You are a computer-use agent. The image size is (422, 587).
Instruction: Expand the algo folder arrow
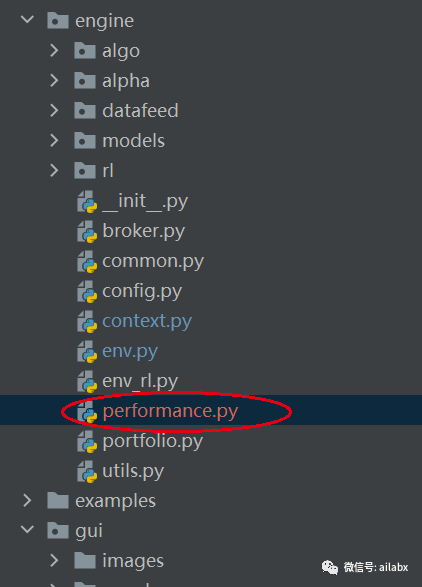pos(54,51)
